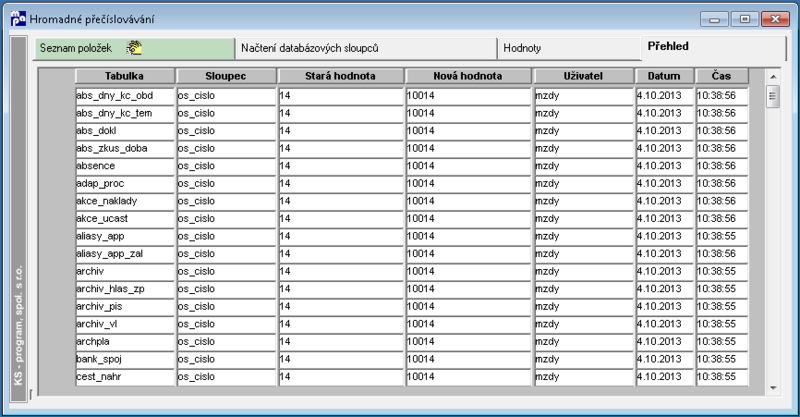
Task: Open the Hodnoty tab
Action: 569,48
